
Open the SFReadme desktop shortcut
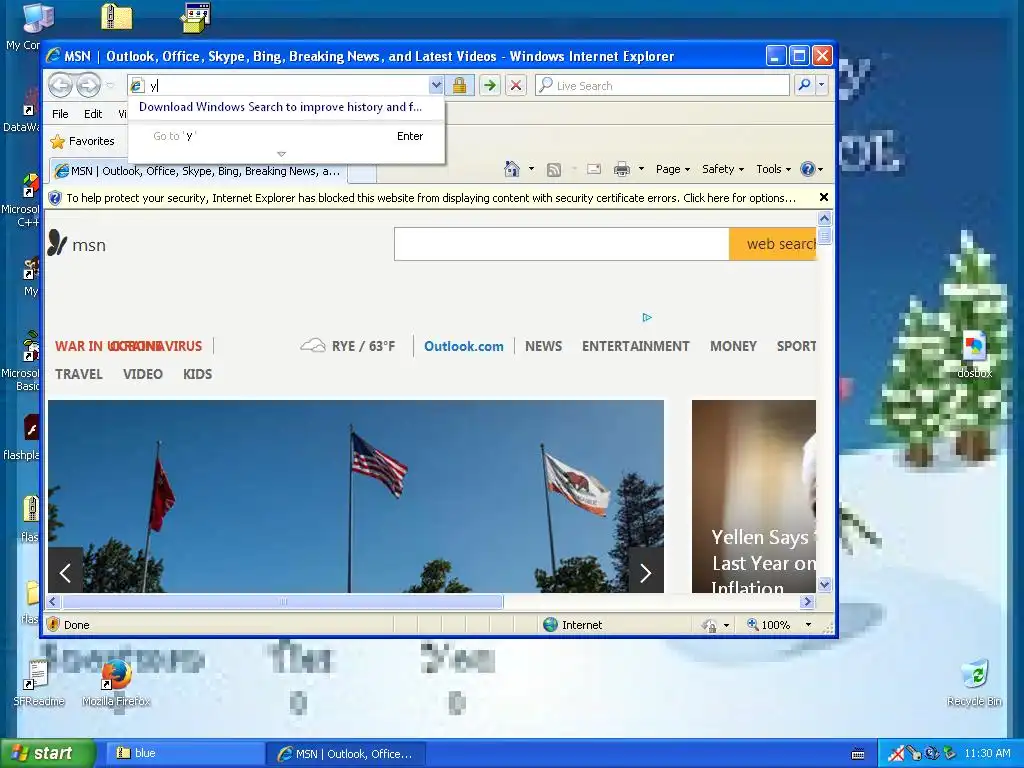click(39, 682)
